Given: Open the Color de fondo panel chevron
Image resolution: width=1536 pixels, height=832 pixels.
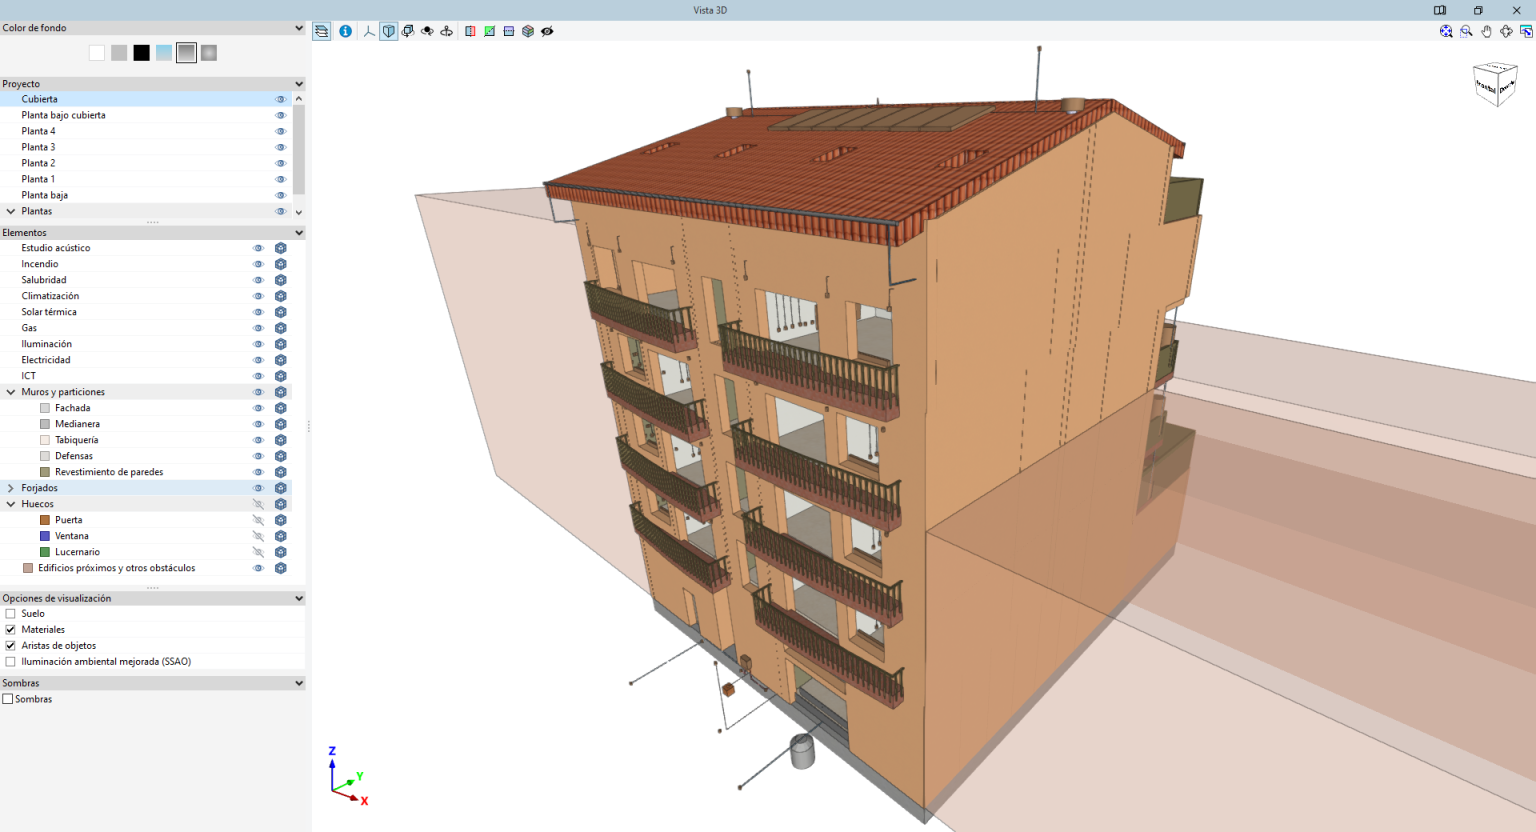Looking at the screenshot, I should pyautogui.click(x=297, y=27).
